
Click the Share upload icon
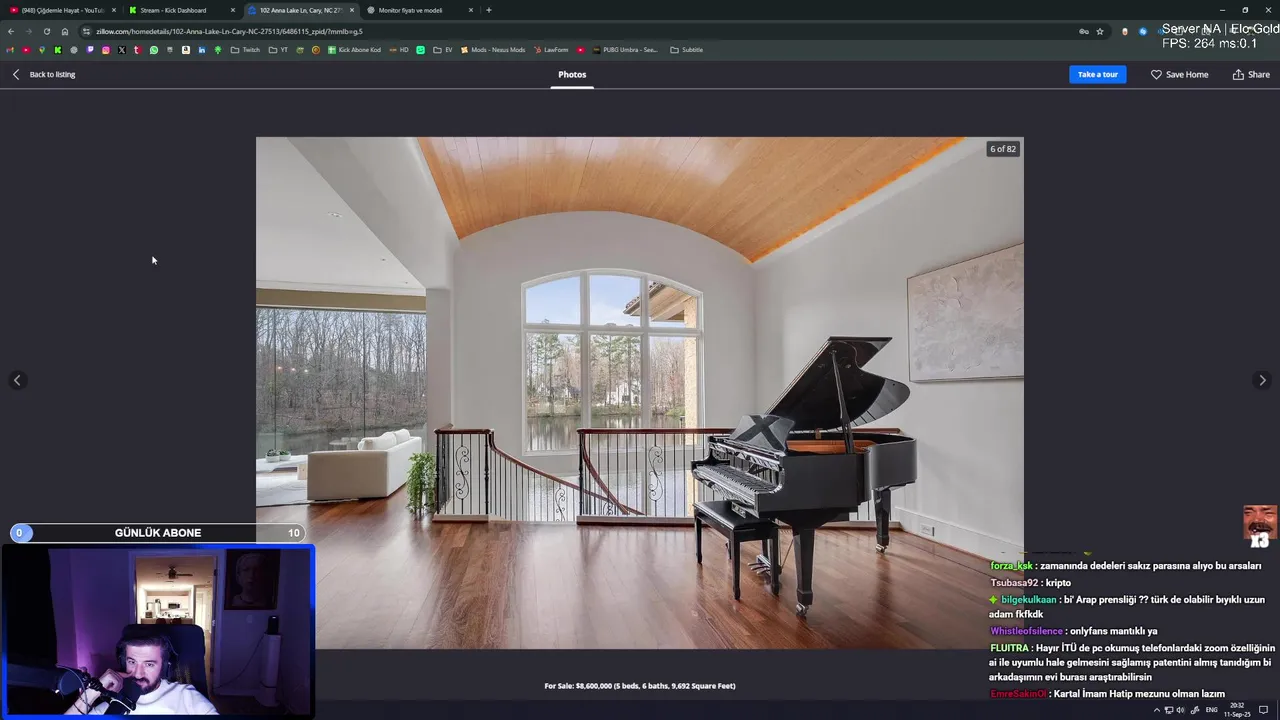coord(1238,74)
